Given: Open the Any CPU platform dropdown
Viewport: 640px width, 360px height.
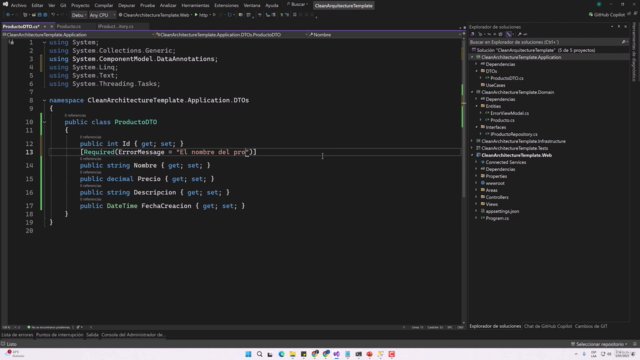Looking at the screenshot, I should coord(102,15).
